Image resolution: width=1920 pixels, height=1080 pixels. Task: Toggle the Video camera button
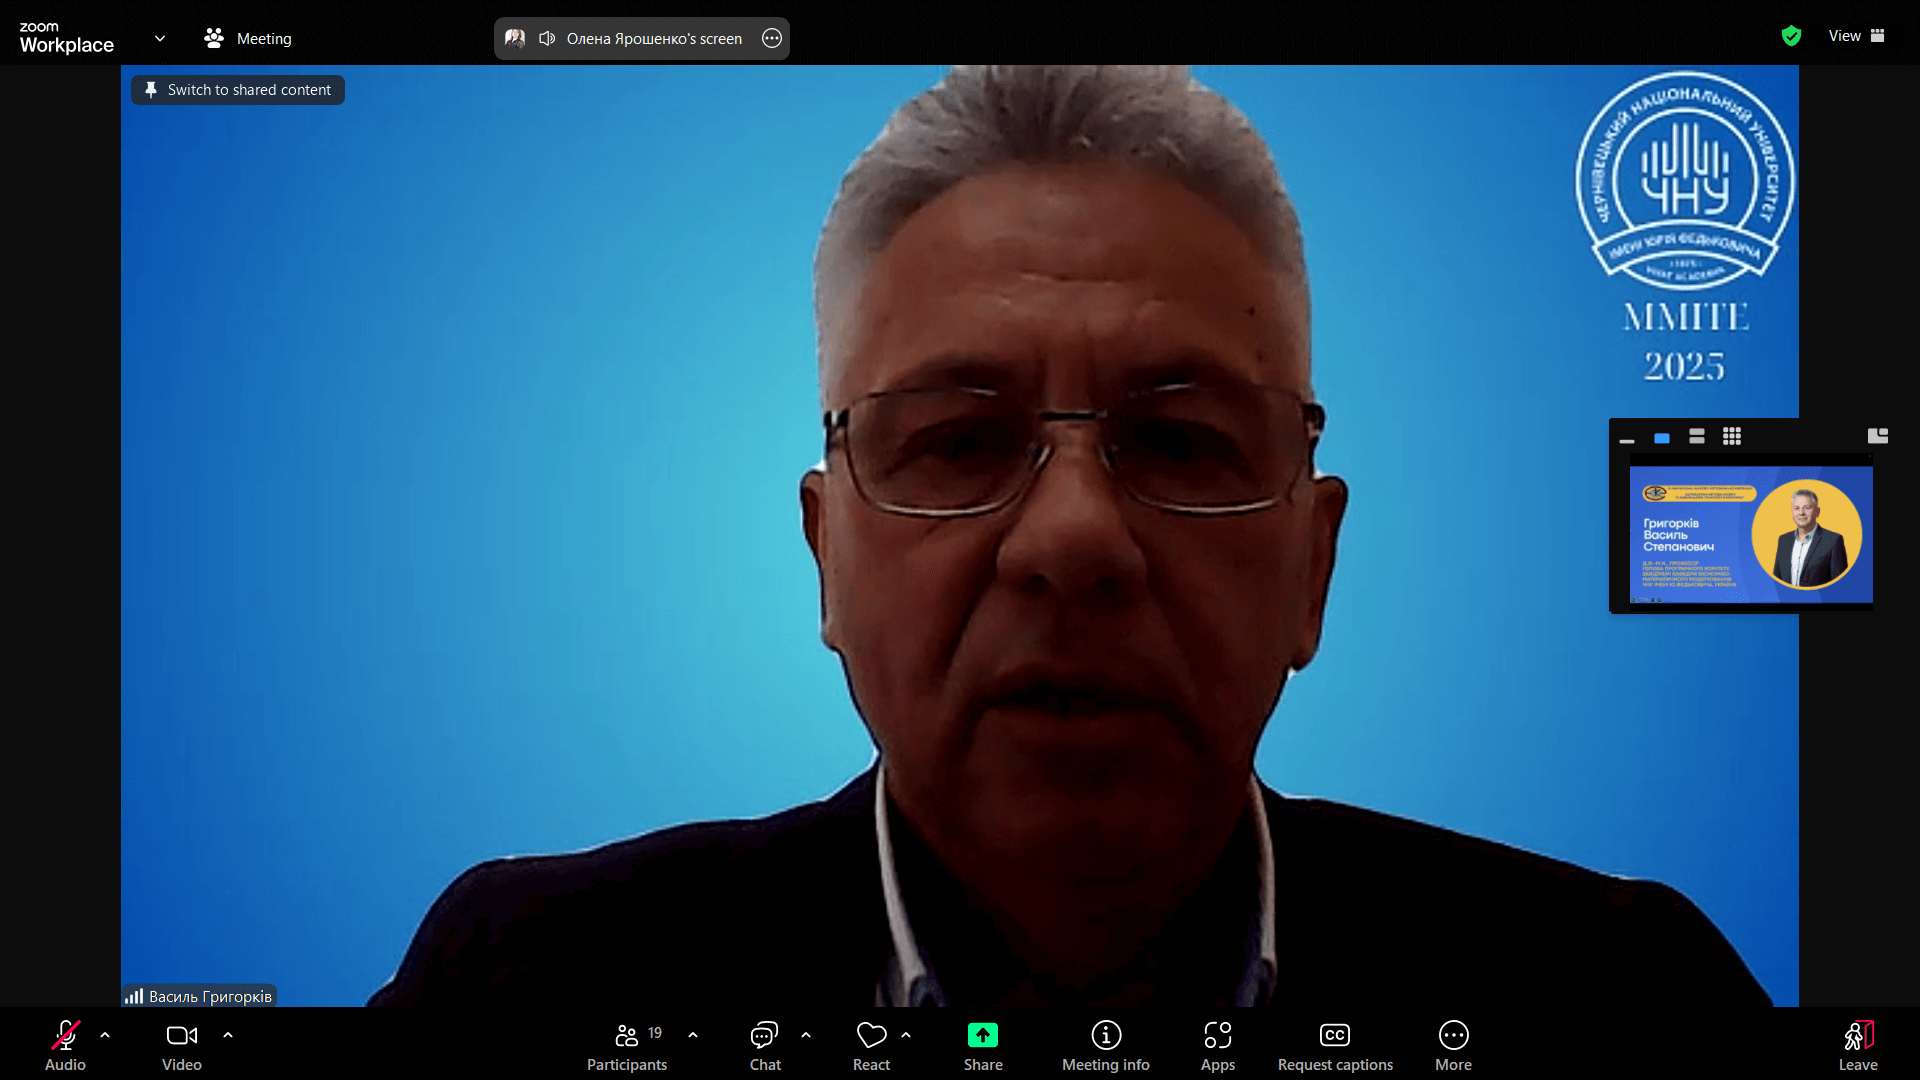[x=182, y=1035]
